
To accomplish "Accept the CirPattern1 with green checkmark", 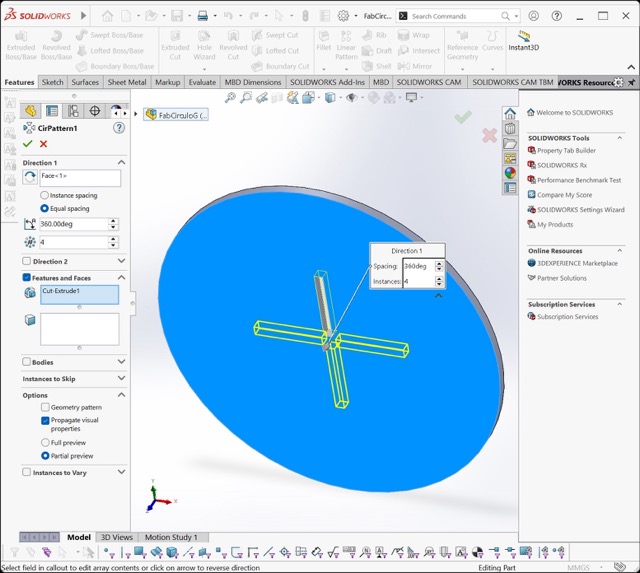I will [28, 144].
